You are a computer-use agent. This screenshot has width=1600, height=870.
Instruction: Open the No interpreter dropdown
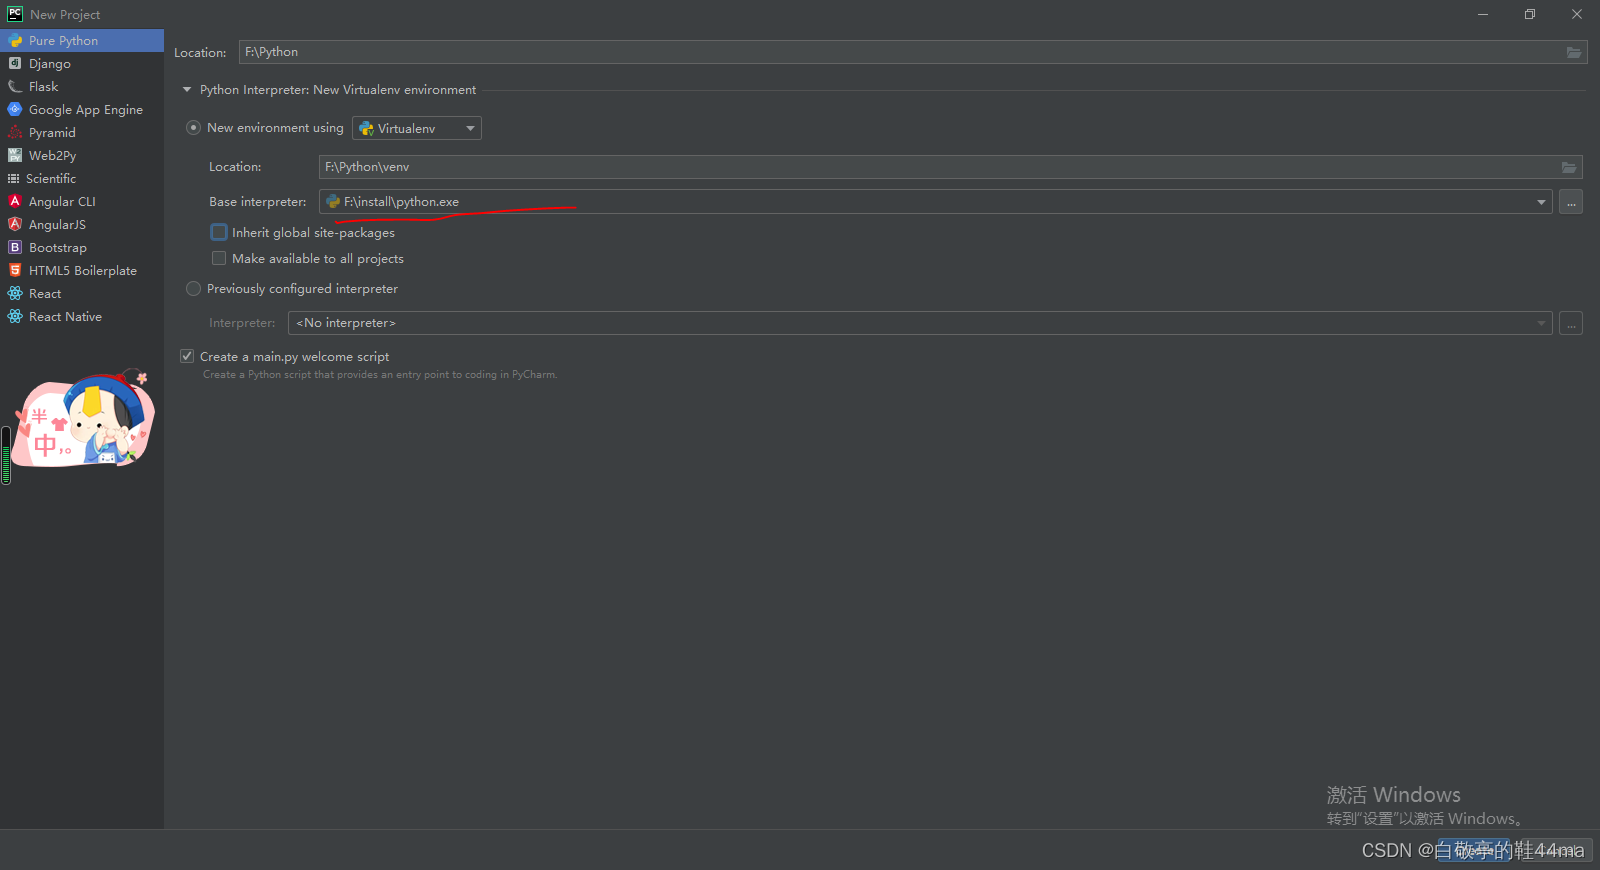point(920,323)
